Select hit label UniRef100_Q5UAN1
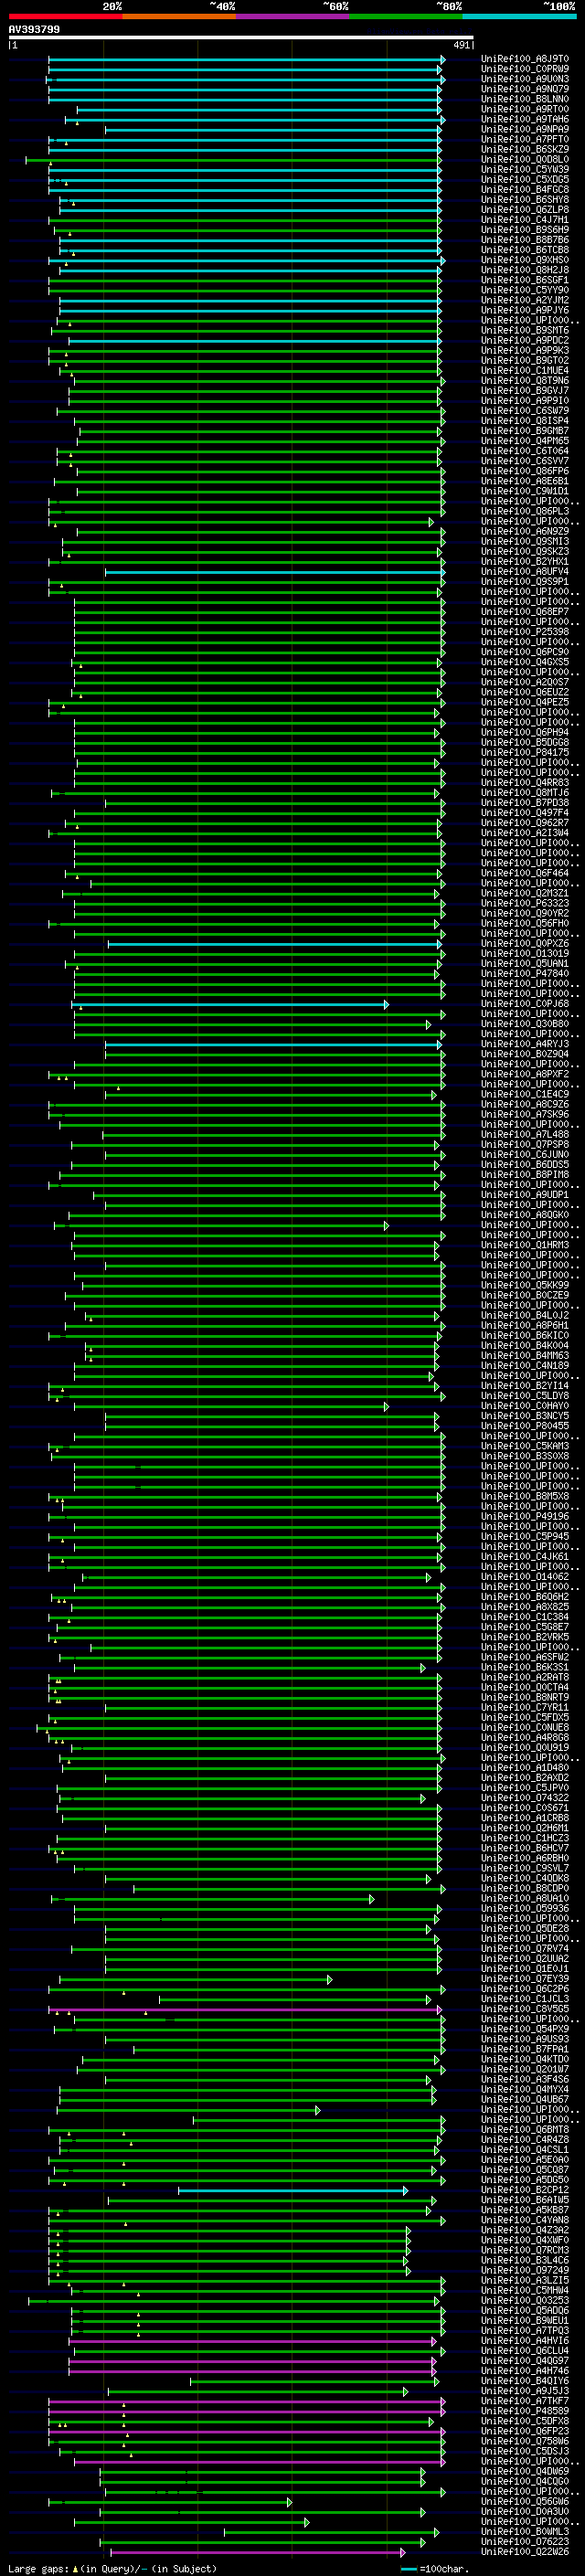Viewport: 585px width, 2576px height. coord(525,963)
